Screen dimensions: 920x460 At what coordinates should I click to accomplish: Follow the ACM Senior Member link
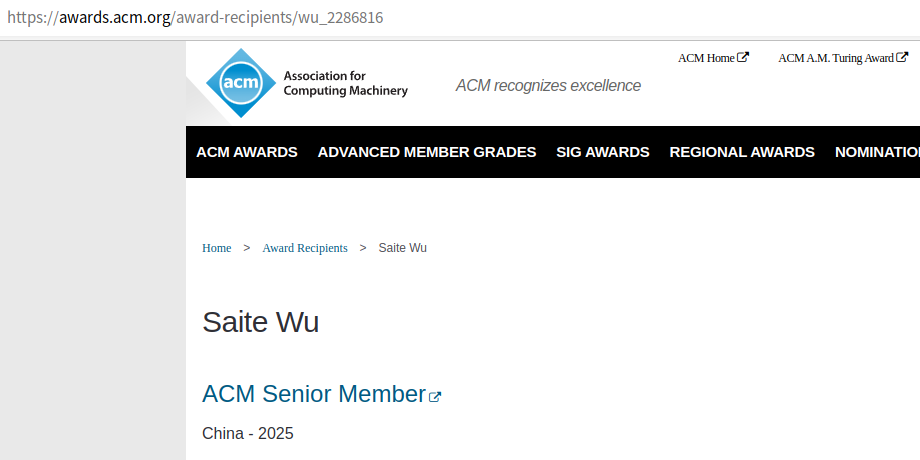click(x=314, y=394)
